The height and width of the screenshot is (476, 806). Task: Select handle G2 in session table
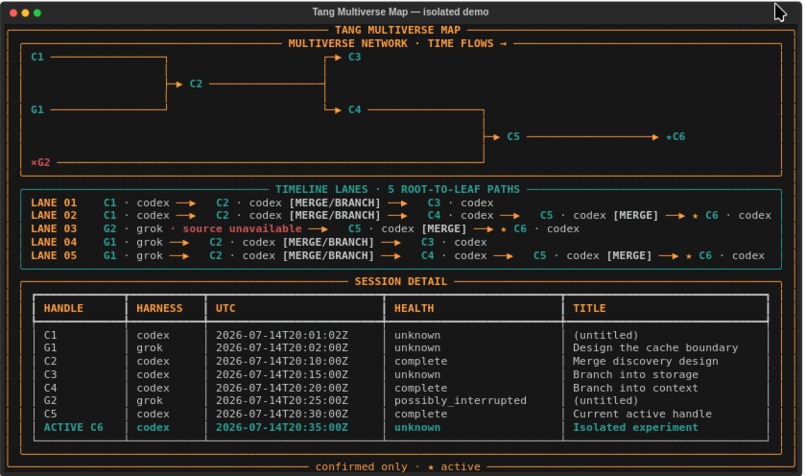(50, 401)
